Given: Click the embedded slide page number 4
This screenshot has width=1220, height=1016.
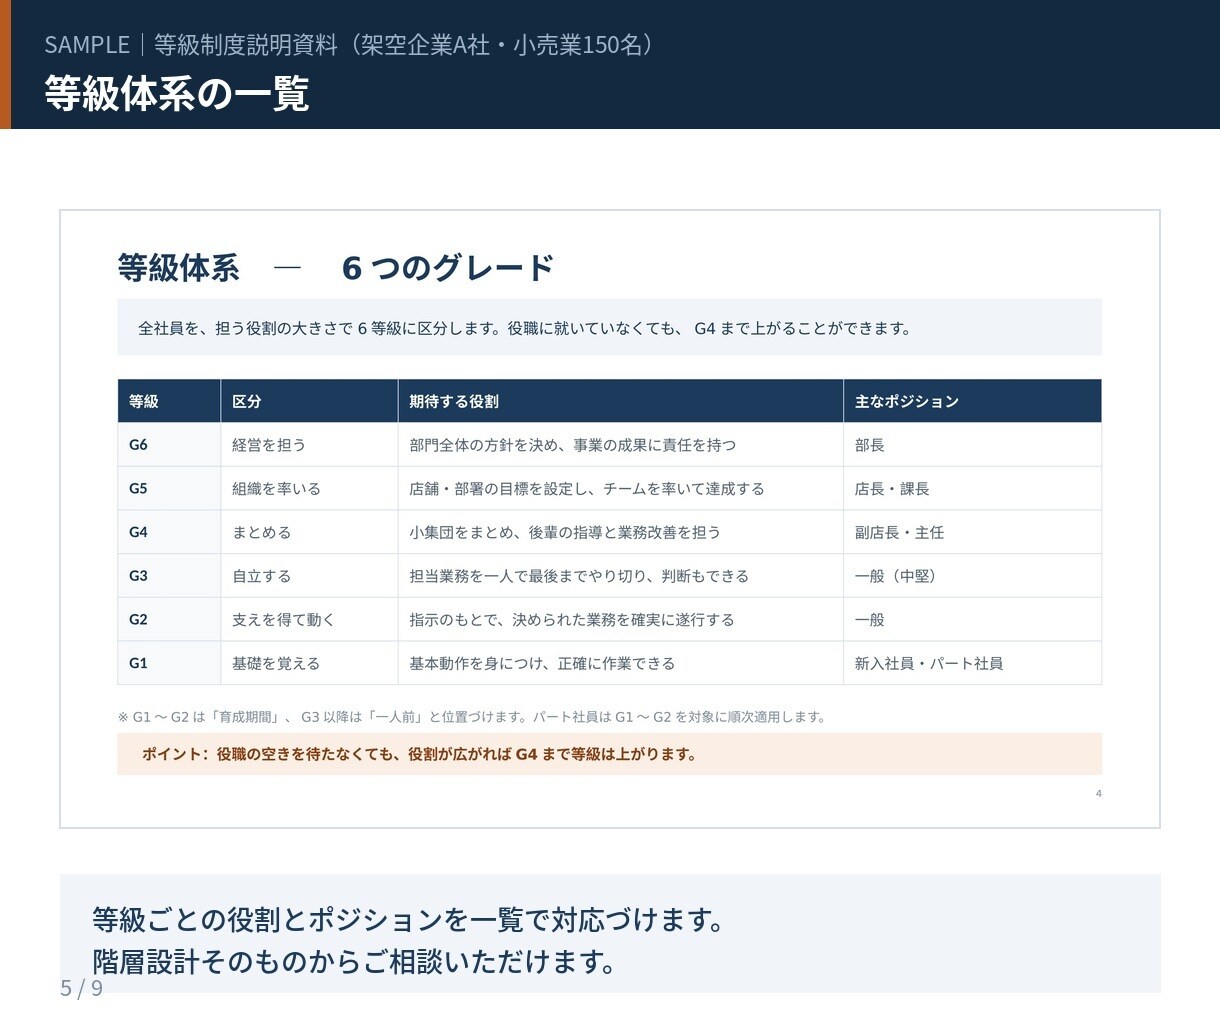Looking at the screenshot, I should (1098, 794).
